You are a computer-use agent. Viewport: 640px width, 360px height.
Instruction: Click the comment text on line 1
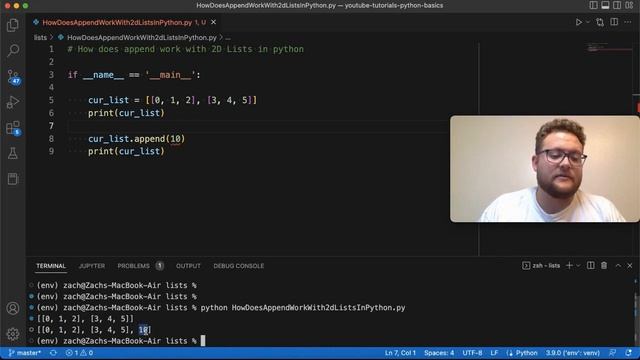185,49
